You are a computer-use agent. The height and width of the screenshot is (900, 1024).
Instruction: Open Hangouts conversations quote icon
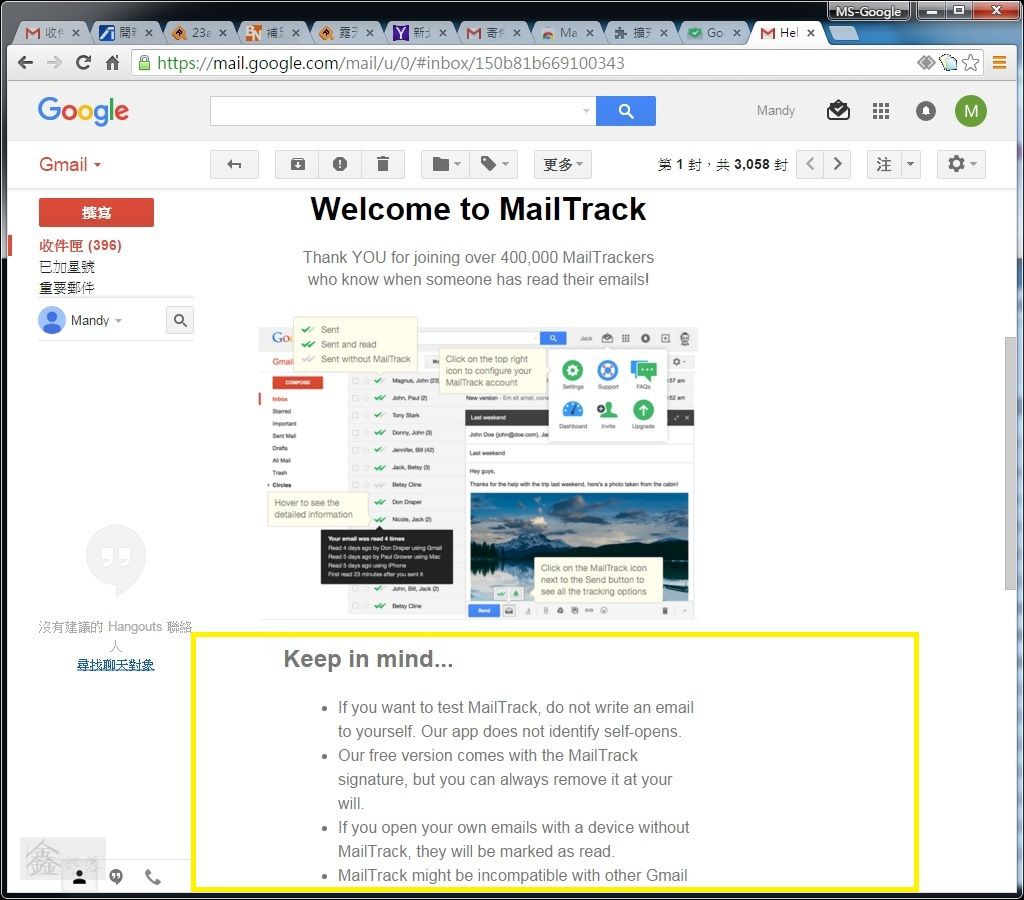point(116,876)
